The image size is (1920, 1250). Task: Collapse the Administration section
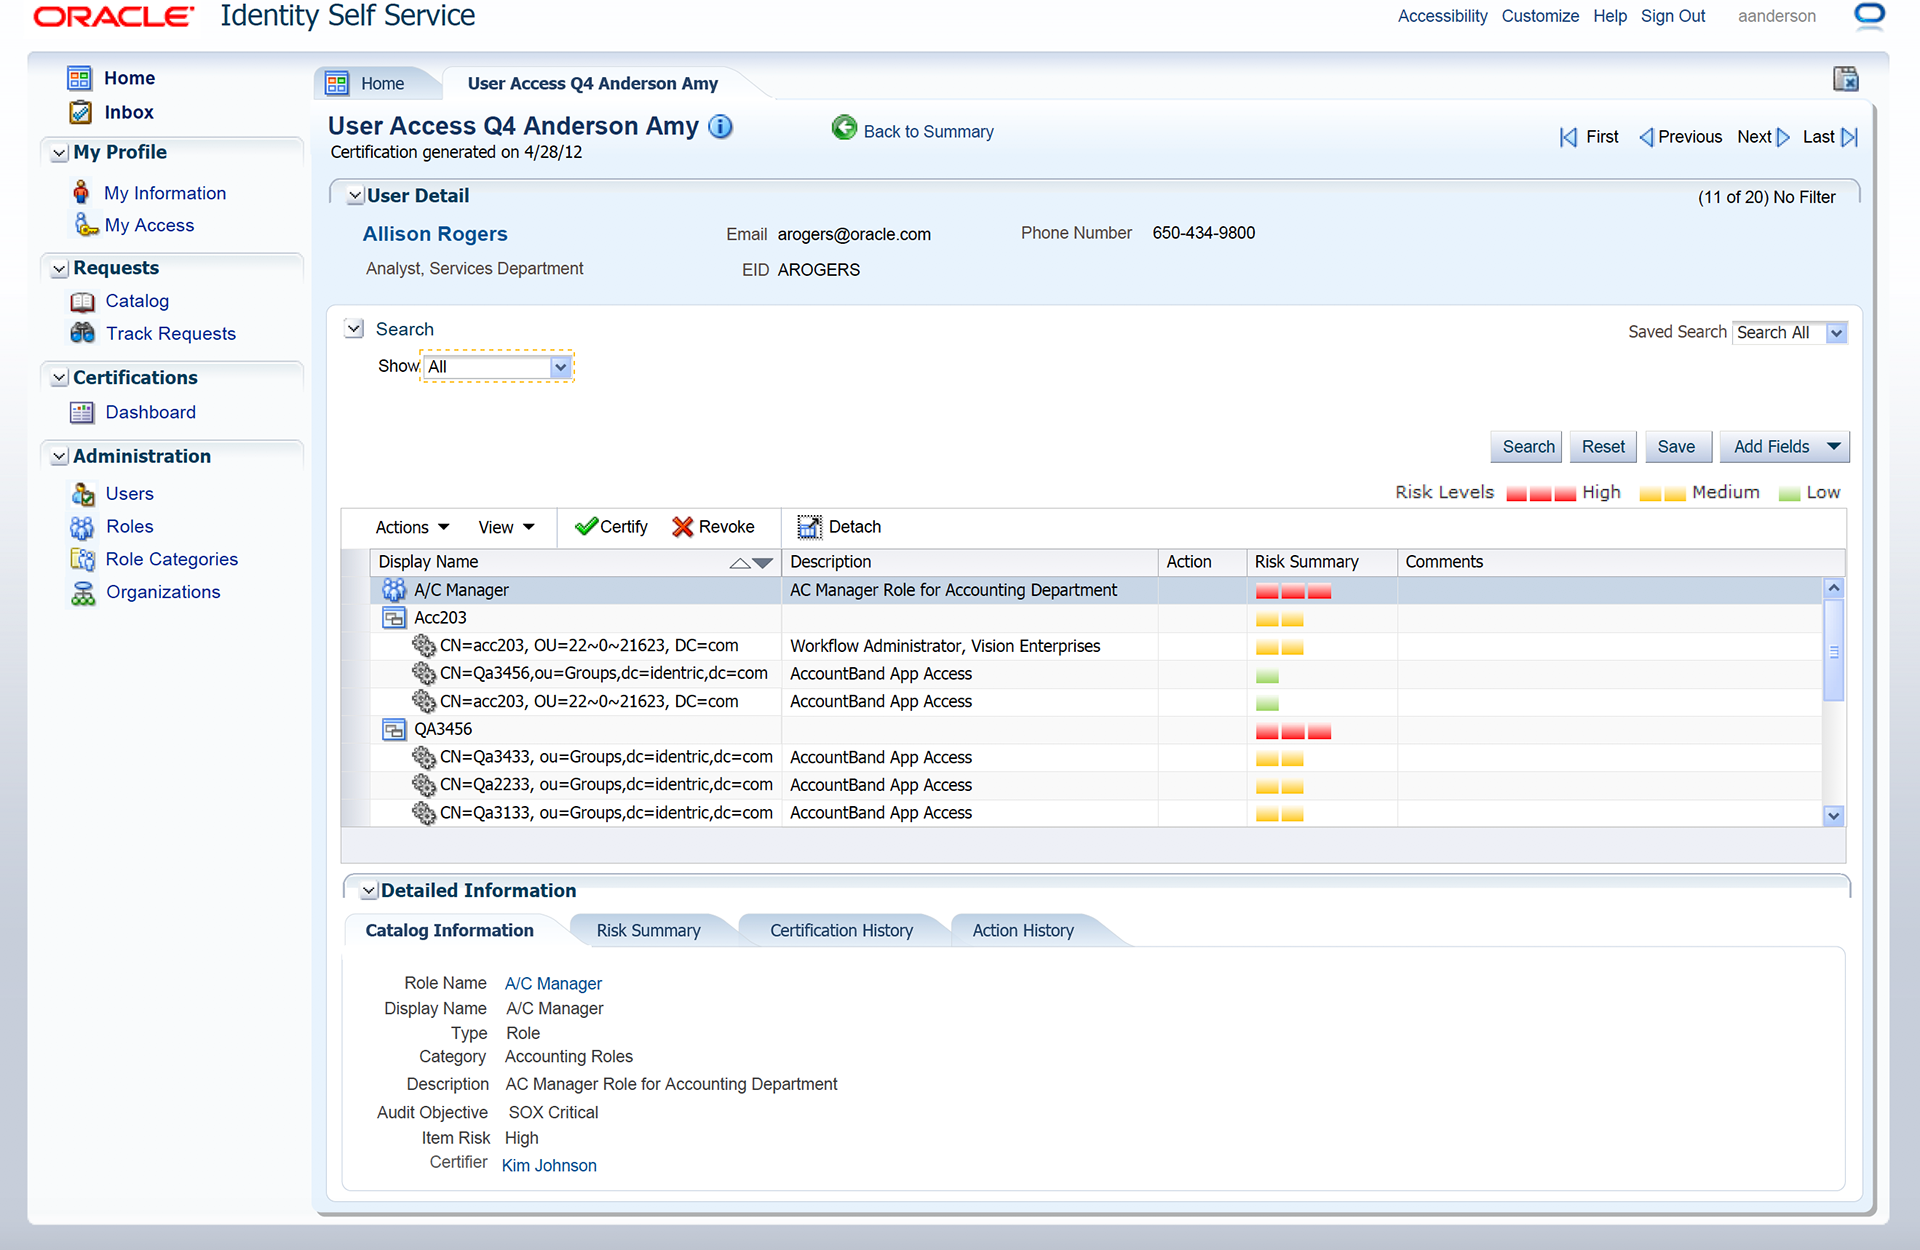pyautogui.click(x=60, y=457)
